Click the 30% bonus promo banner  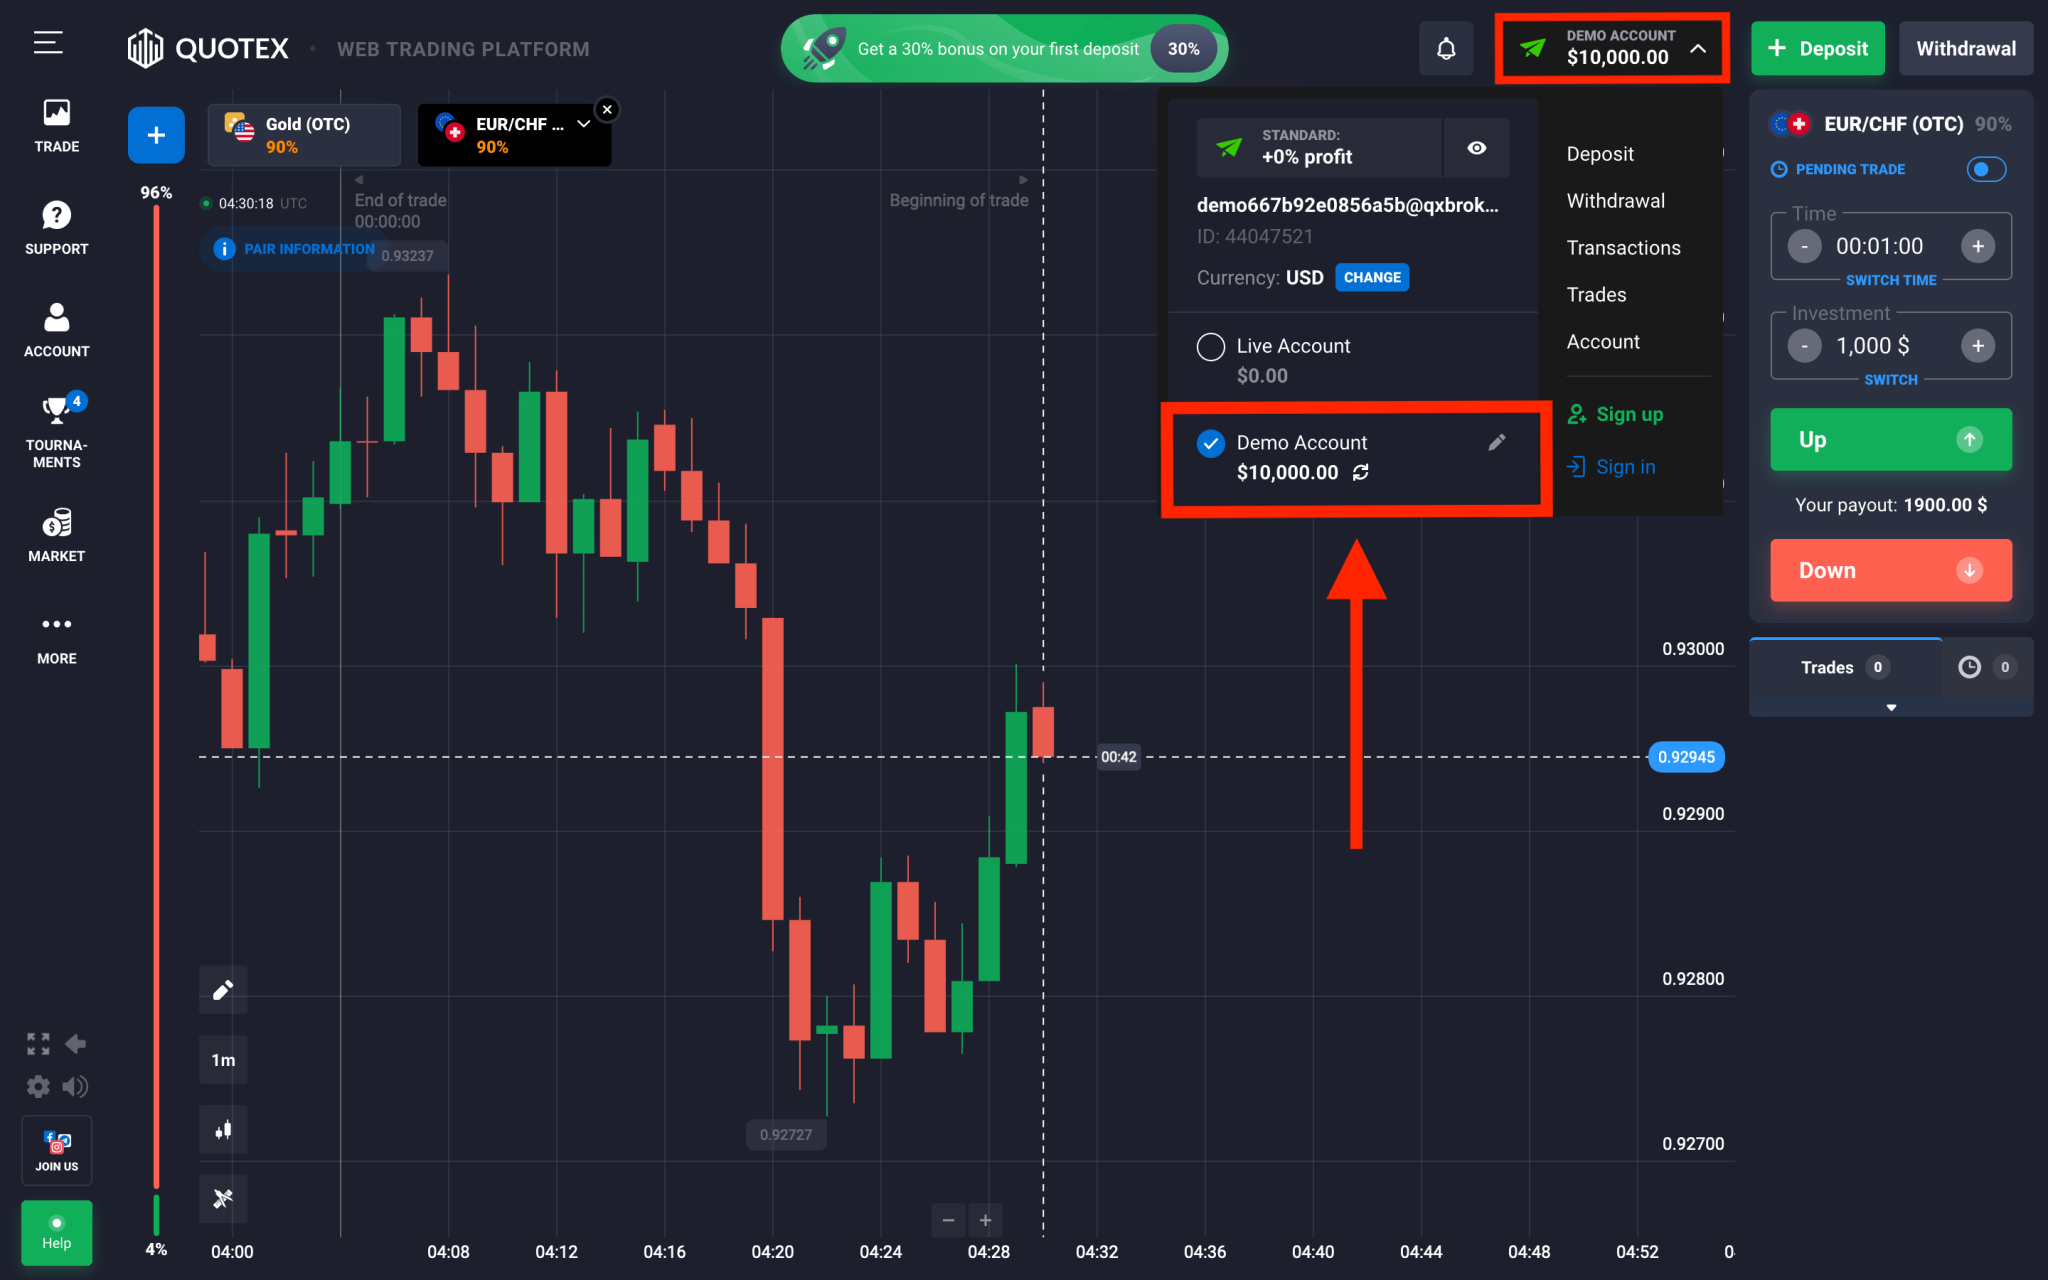tap(1004, 48)
